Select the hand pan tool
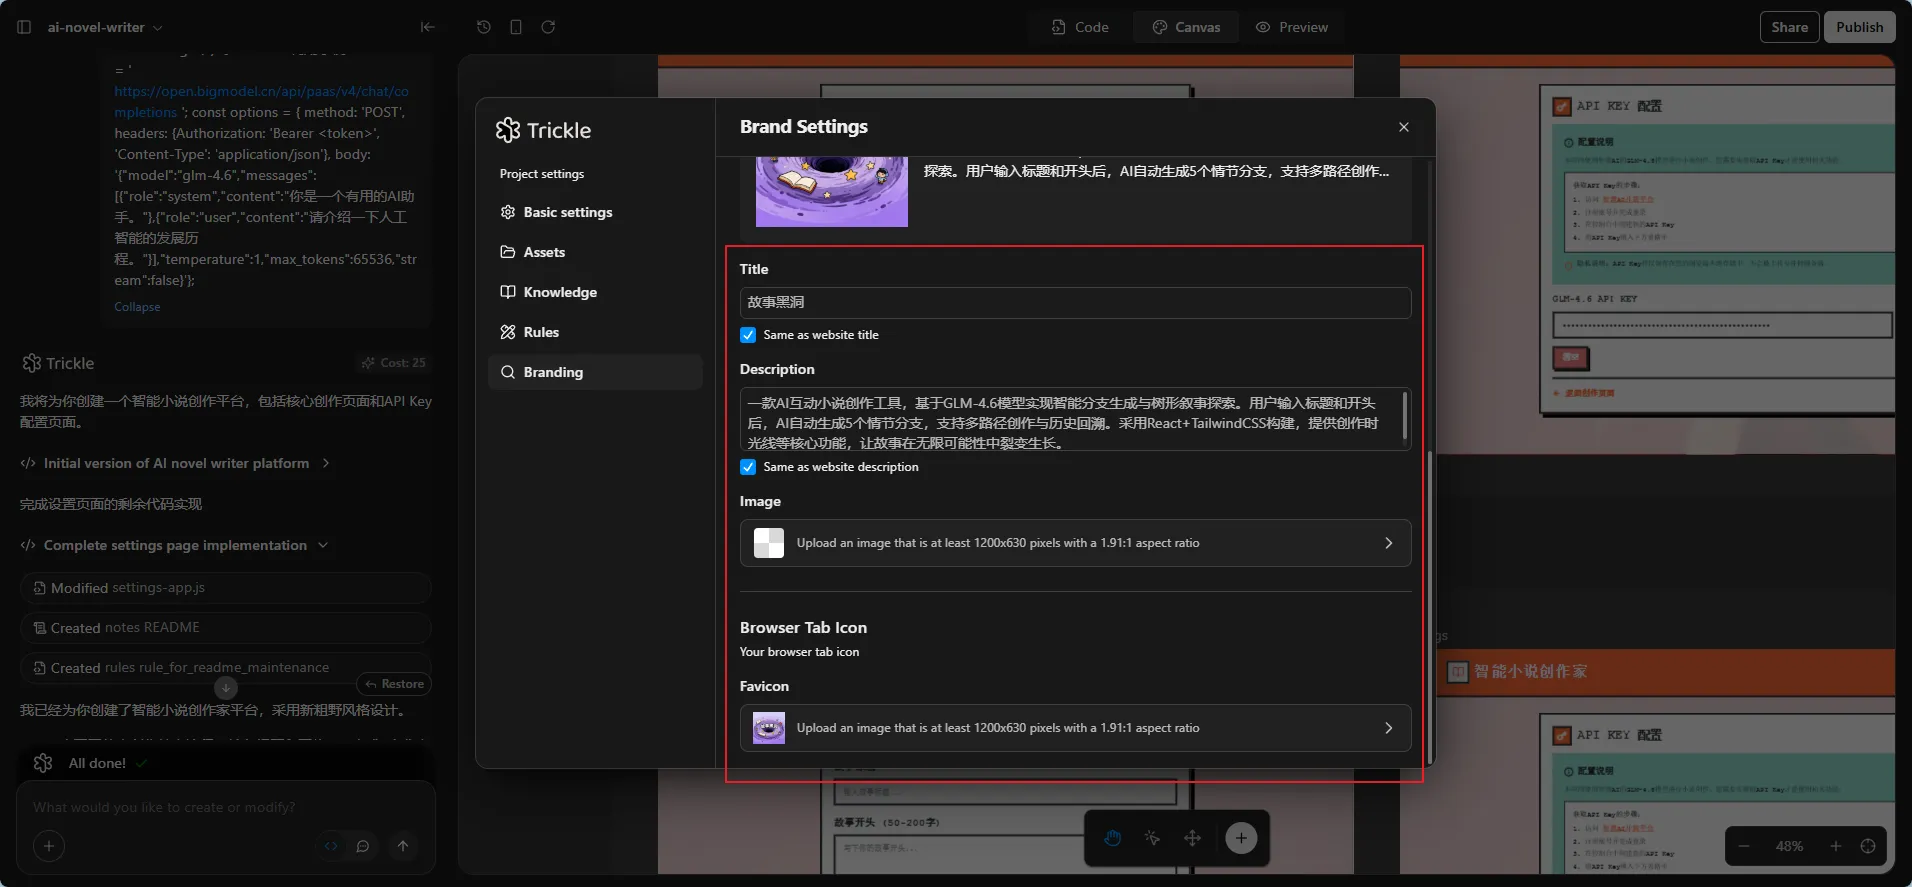This screenshot has width=1912, height=887. 1113,838
